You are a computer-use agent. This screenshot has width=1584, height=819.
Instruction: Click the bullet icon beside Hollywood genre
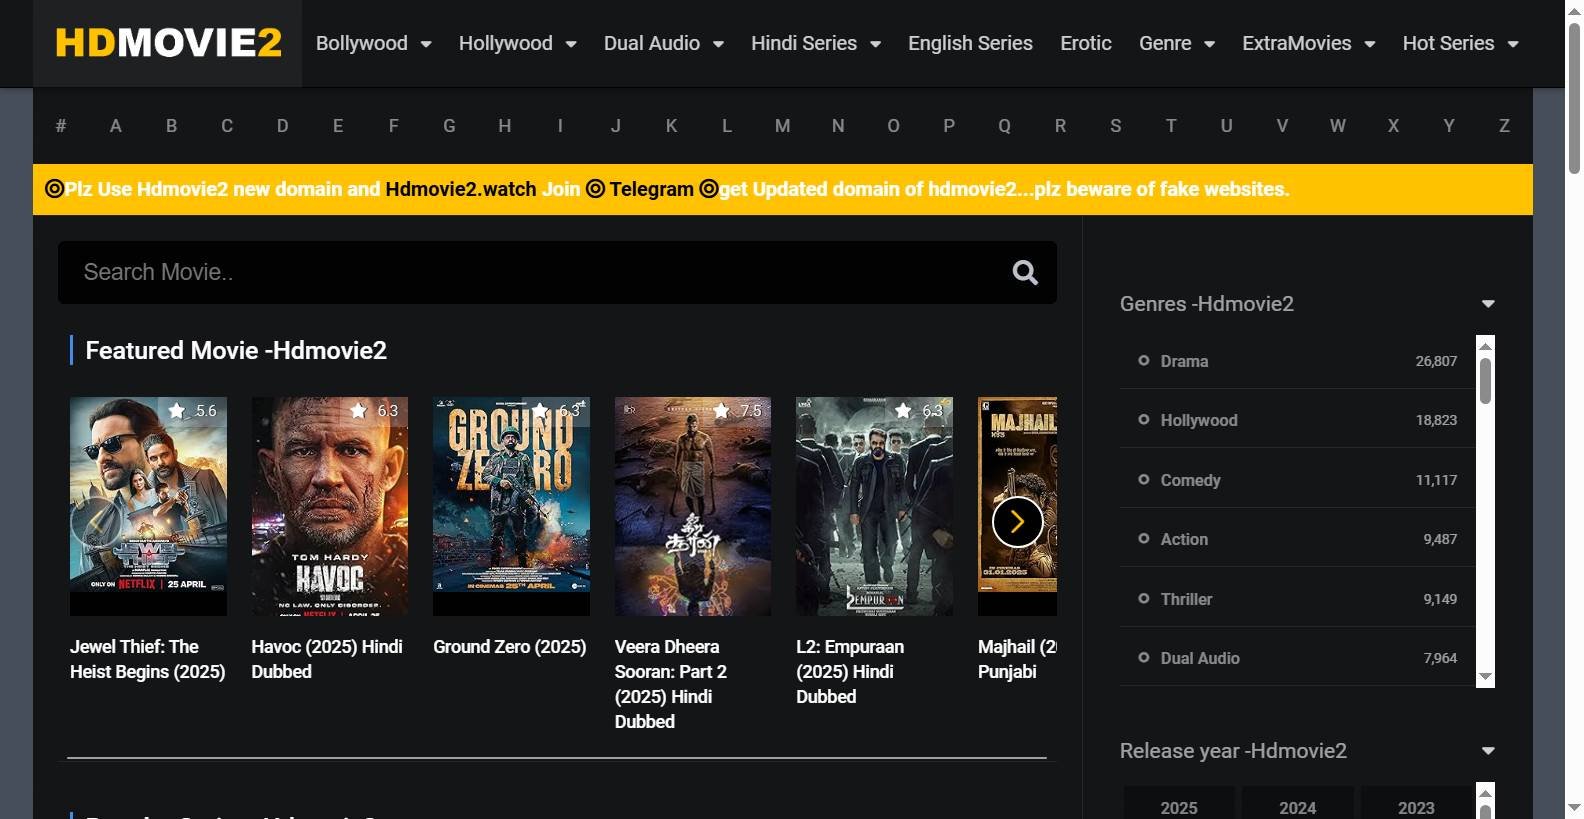point(1143,419)
